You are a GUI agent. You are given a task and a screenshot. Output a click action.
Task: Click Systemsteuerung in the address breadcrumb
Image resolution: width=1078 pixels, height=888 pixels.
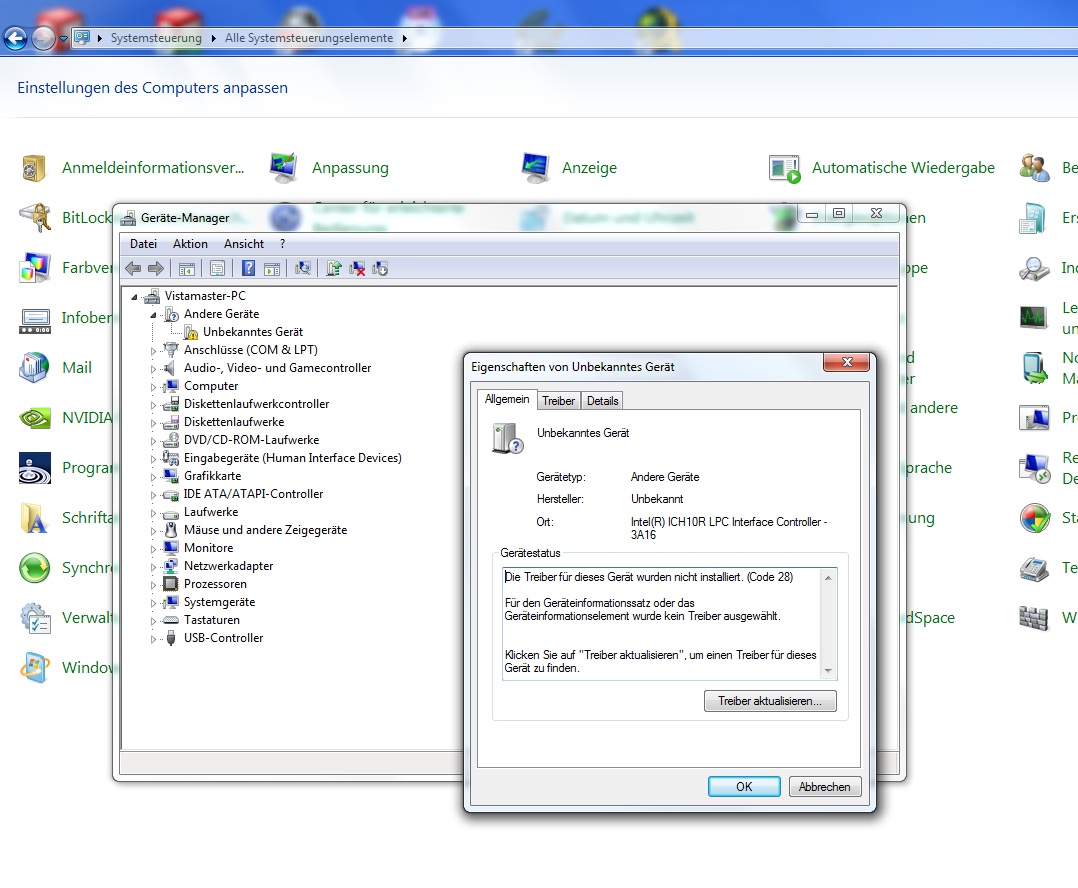click(x=156, y=38)
